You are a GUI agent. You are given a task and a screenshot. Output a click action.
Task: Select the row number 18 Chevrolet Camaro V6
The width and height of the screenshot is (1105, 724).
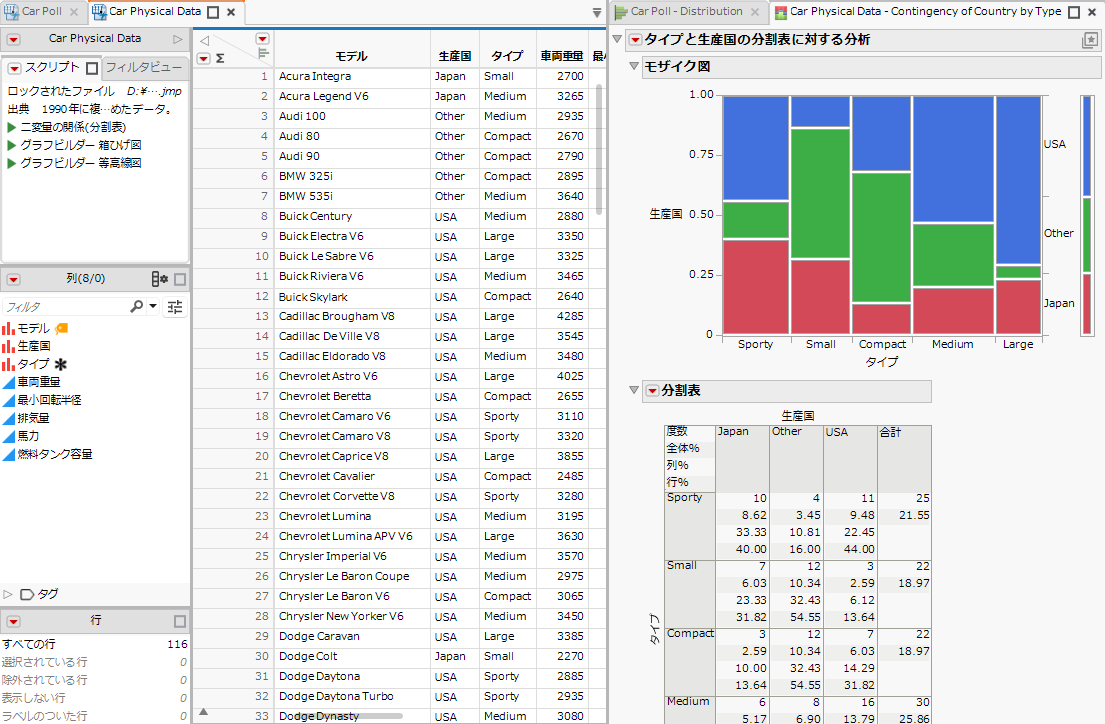coord(262,417)
